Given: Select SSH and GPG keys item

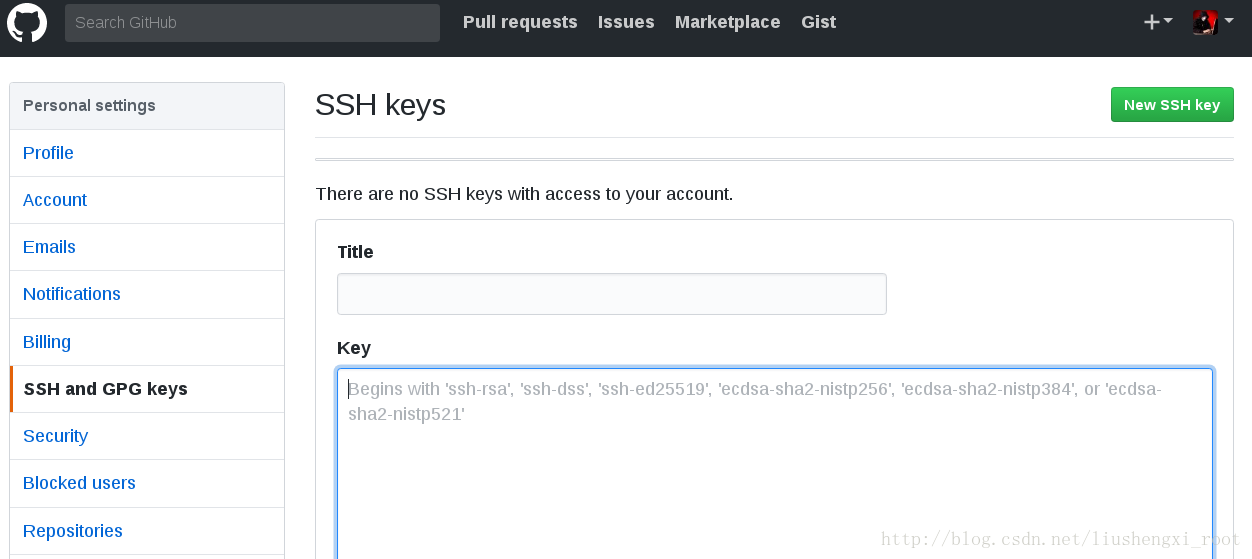Looking at the screenshot, I should tap(147, 389).
